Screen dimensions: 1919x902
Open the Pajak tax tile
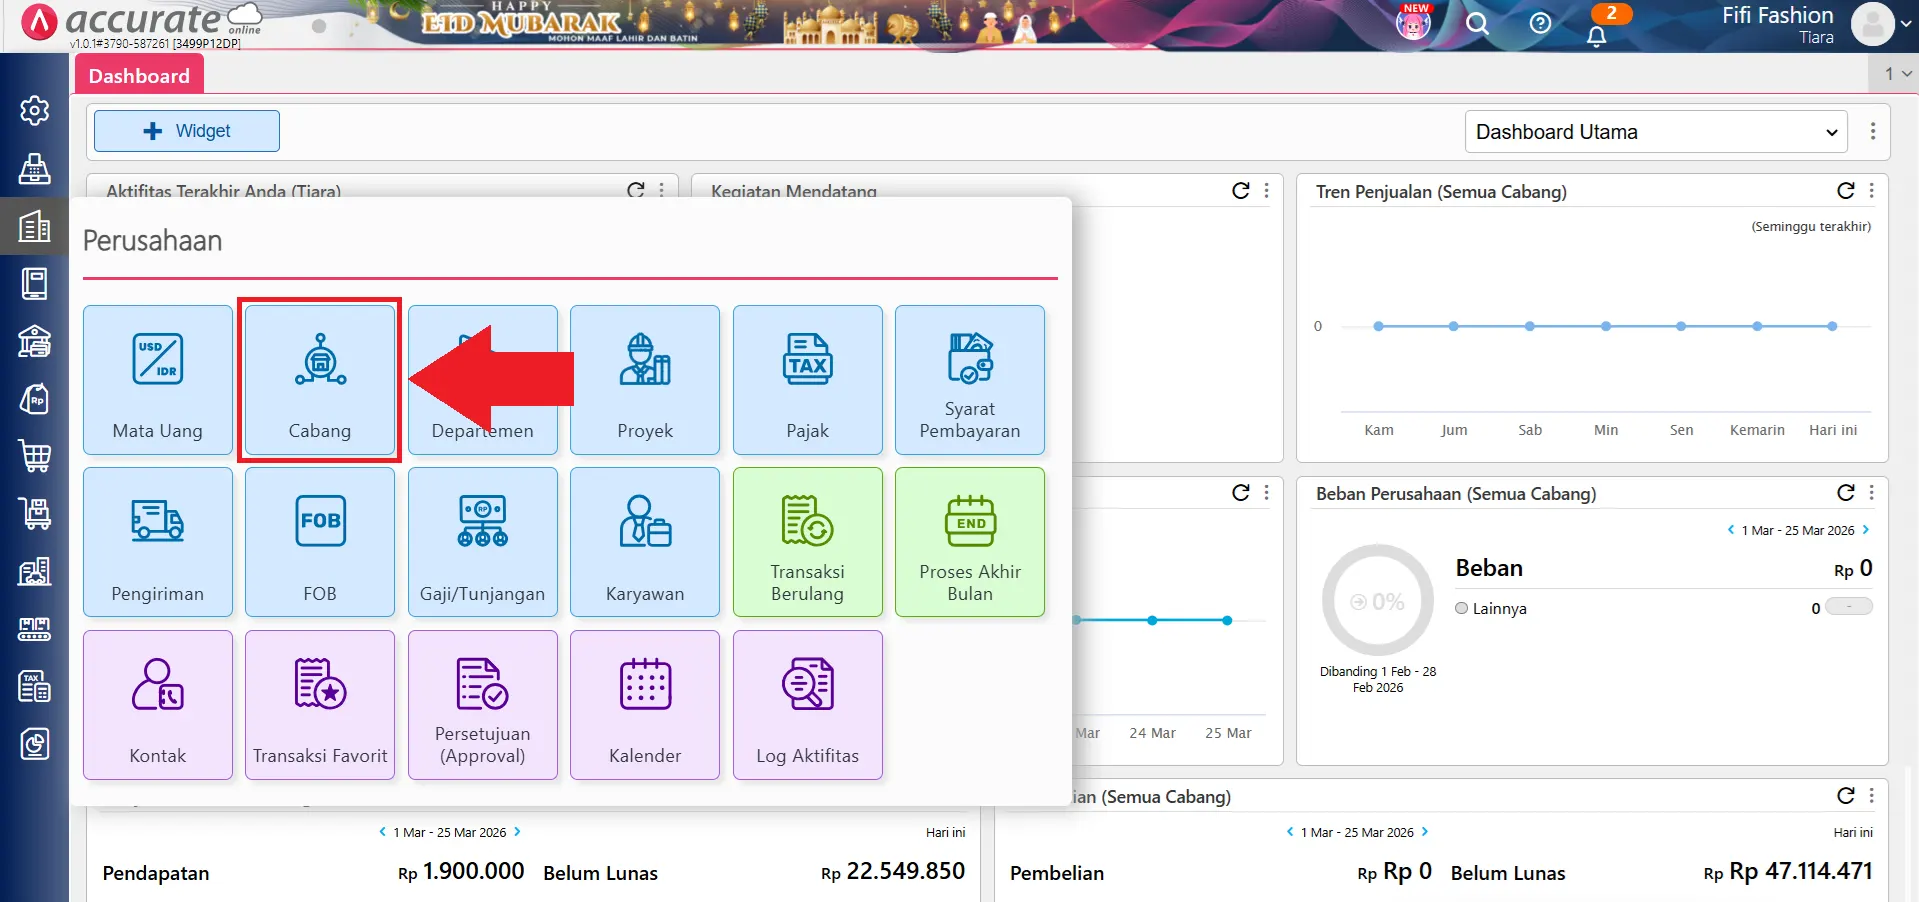(x=807, y=380)
